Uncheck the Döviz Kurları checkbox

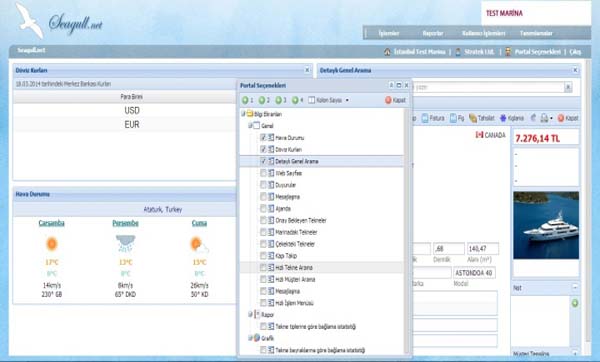(263, 149)
